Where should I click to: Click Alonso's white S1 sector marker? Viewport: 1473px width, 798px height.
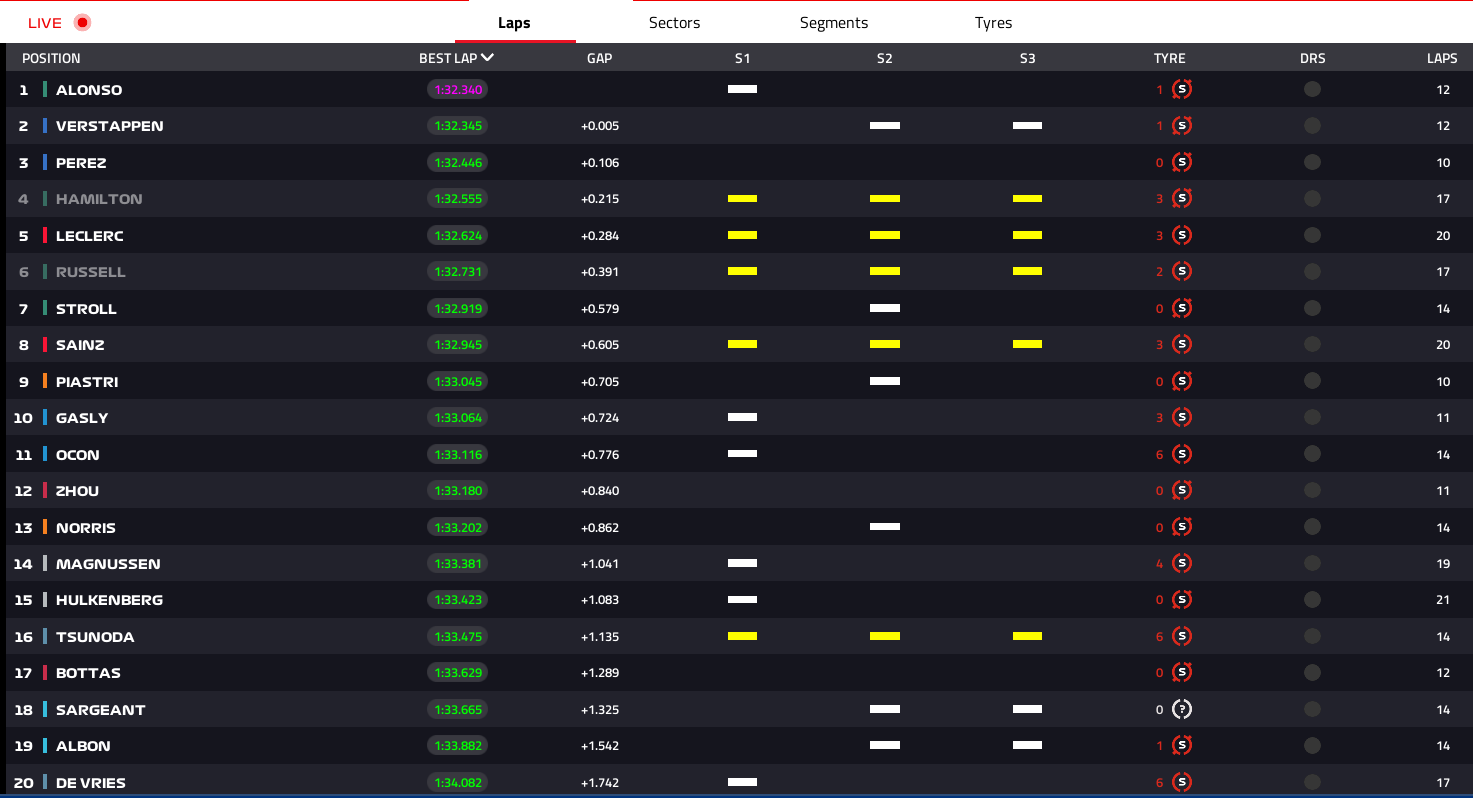(742, 89)
